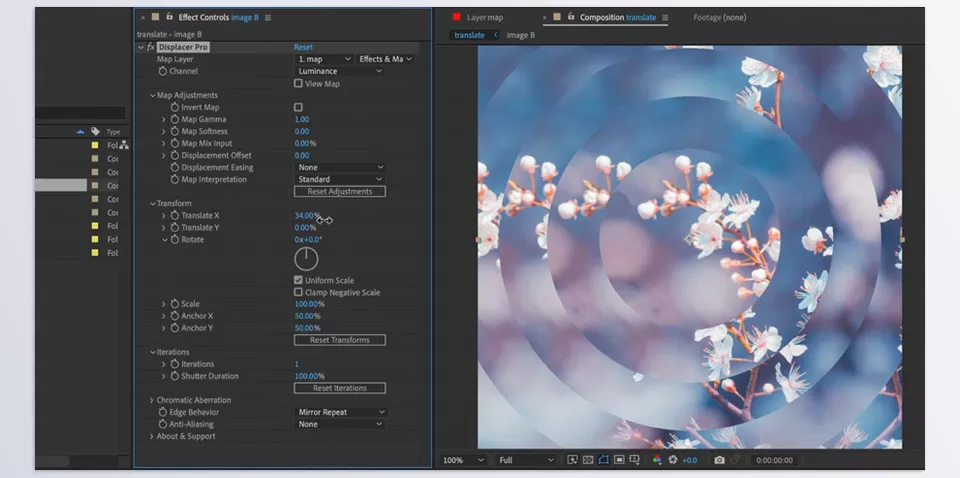Image resolution: width=960 pixels, height=478 pixels.
Task: Open the 100% magnification dropdown
Action: click(x=462, y=460)
